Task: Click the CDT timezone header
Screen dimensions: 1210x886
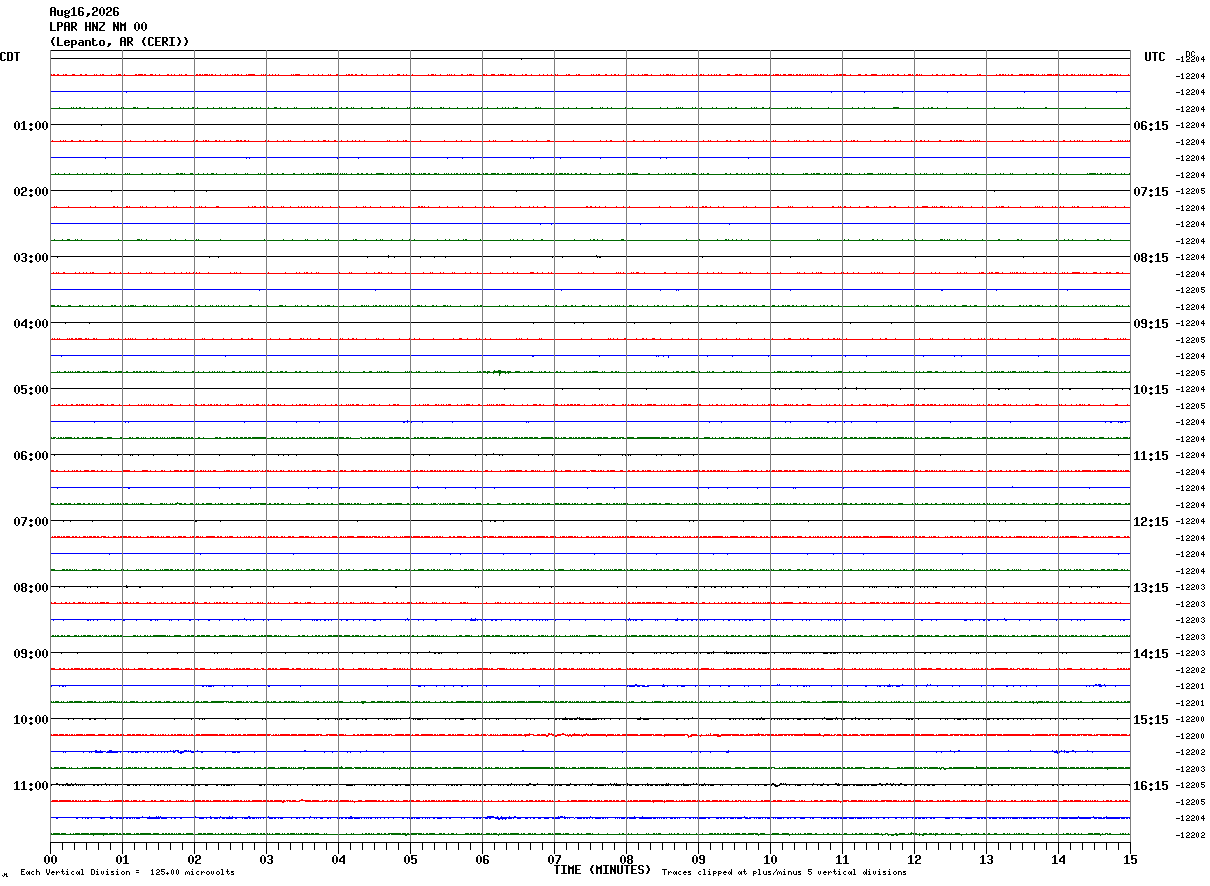Action: [10, 57]
